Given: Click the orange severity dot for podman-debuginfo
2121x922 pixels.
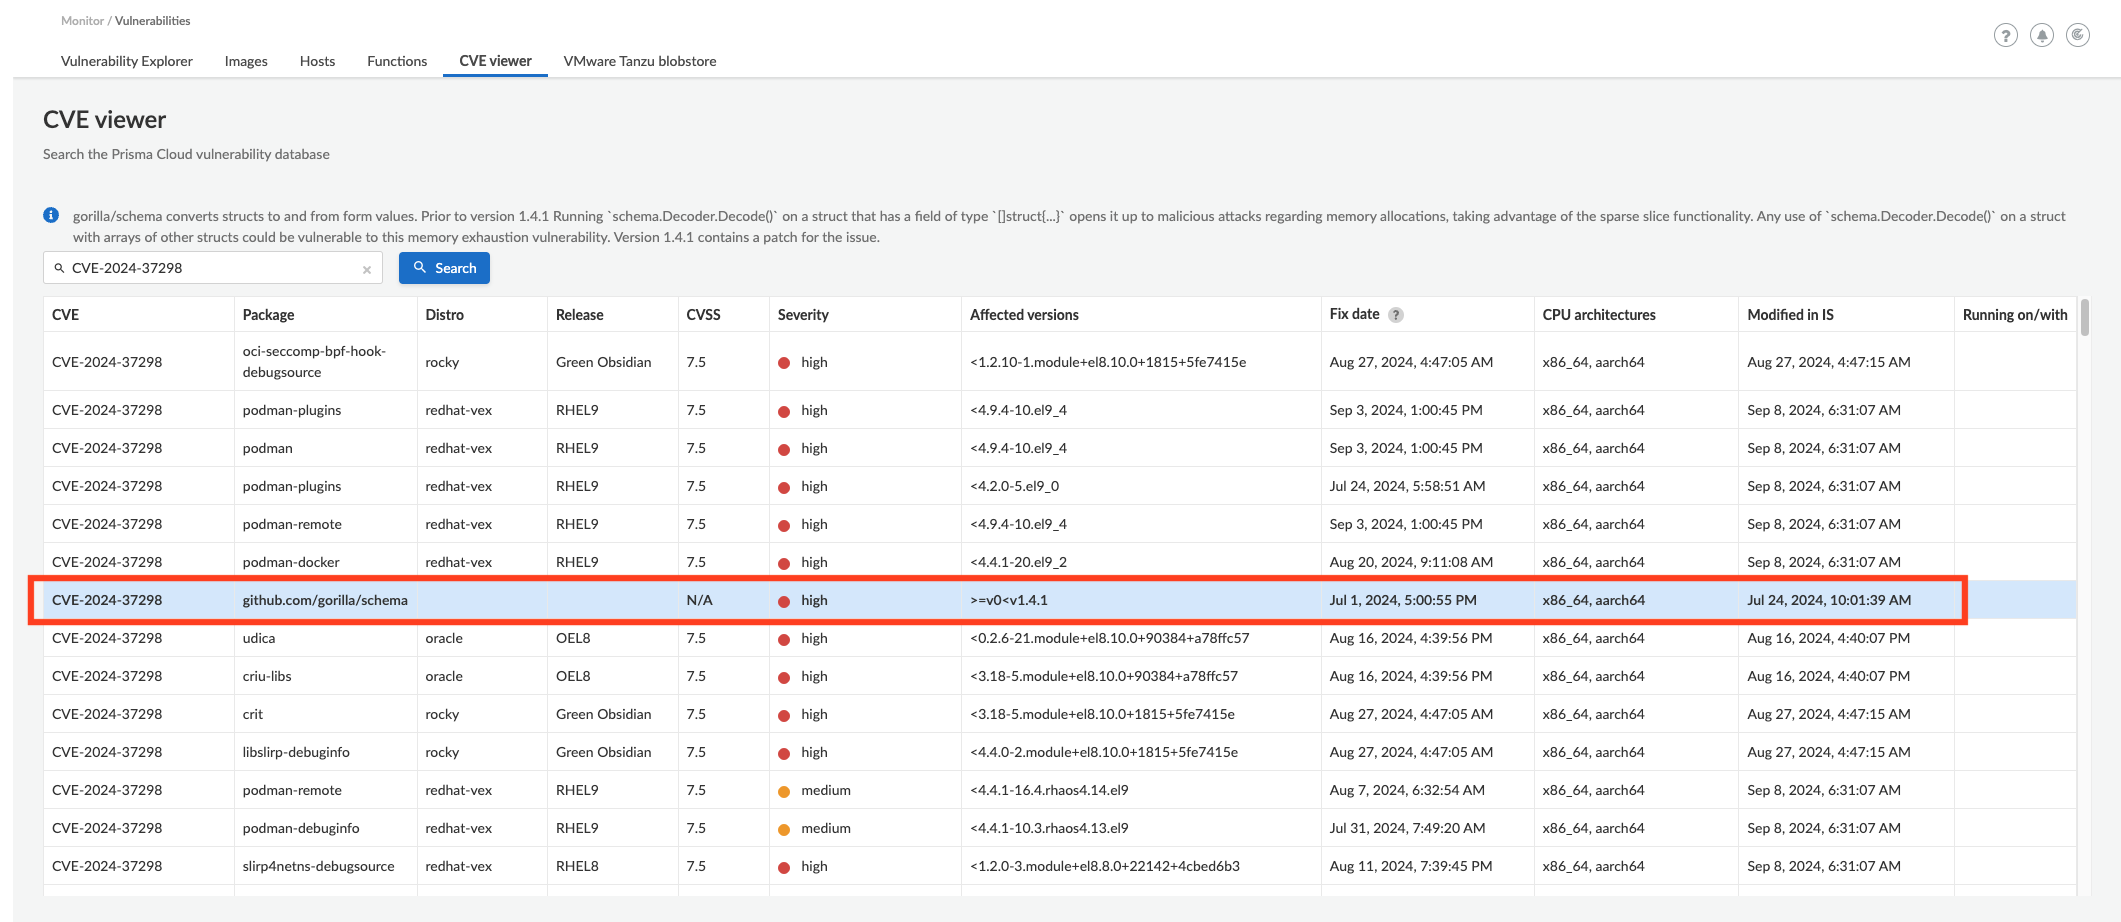Looking at the screenshot, I should (784, 829).
